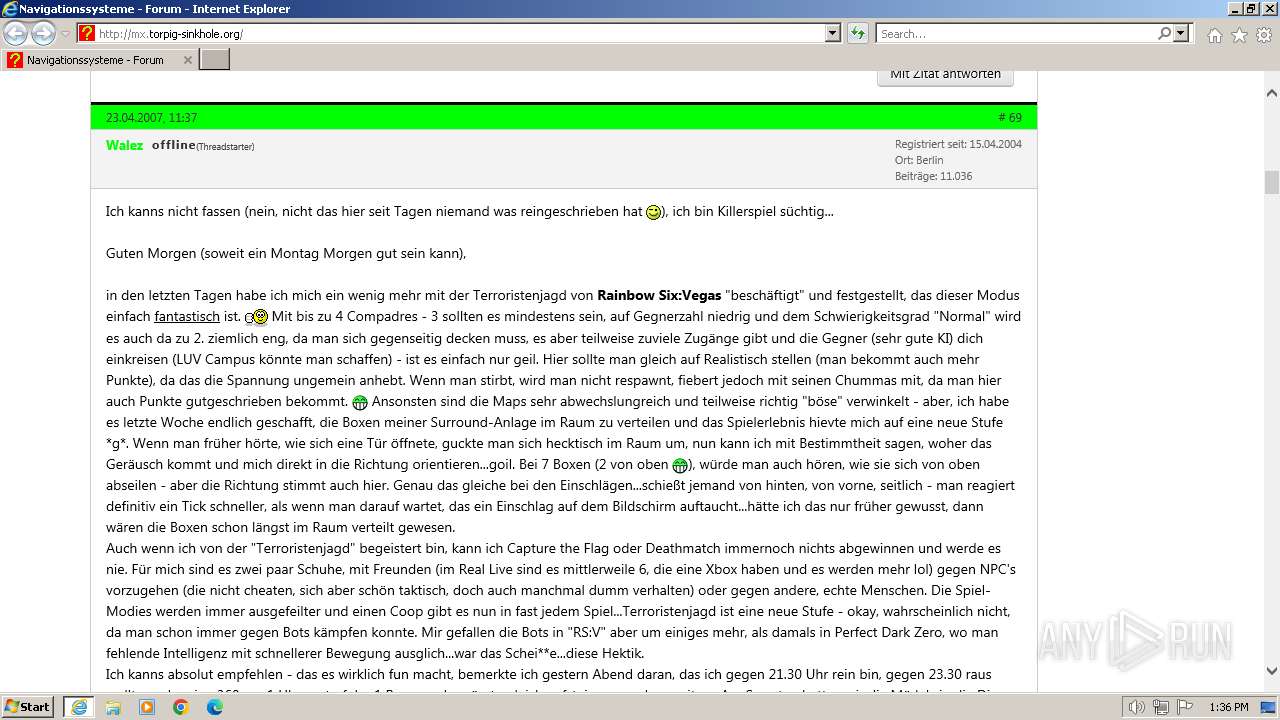Click the magnifier search icon
The image size is (1280, 720).
click(x=1165, y=34)
